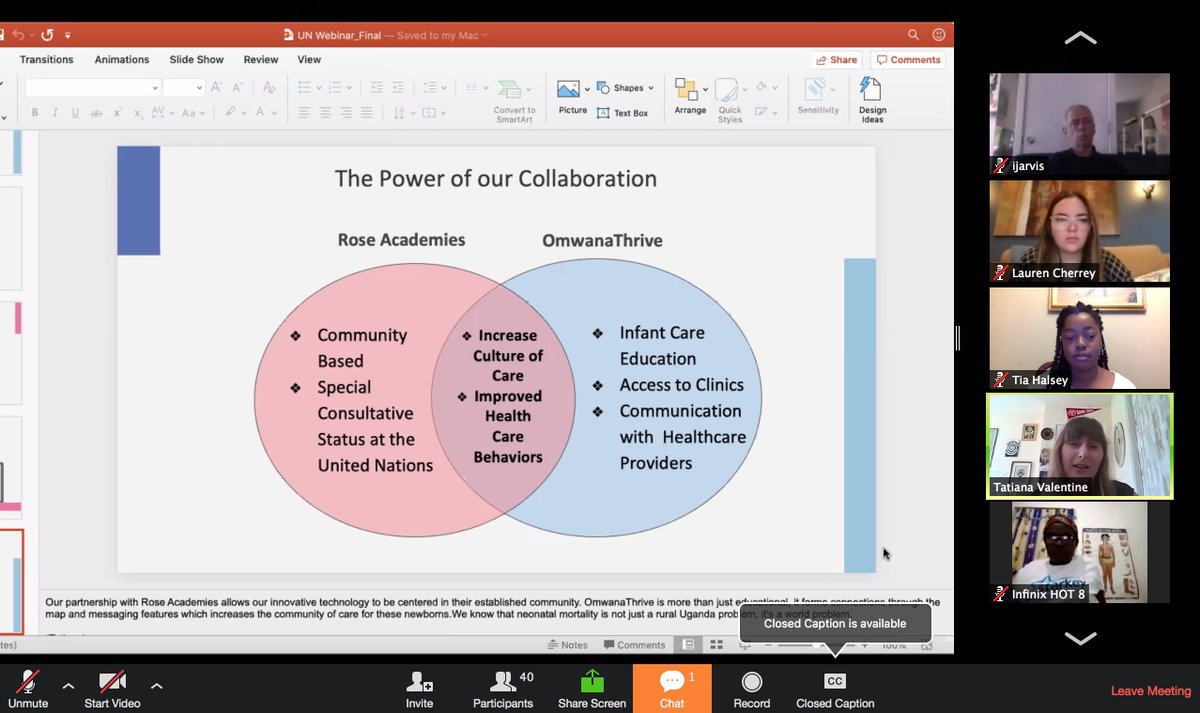1200x713 pixels.
Task: Open the Zoom Chat panel
Action: tap(672, 690)
